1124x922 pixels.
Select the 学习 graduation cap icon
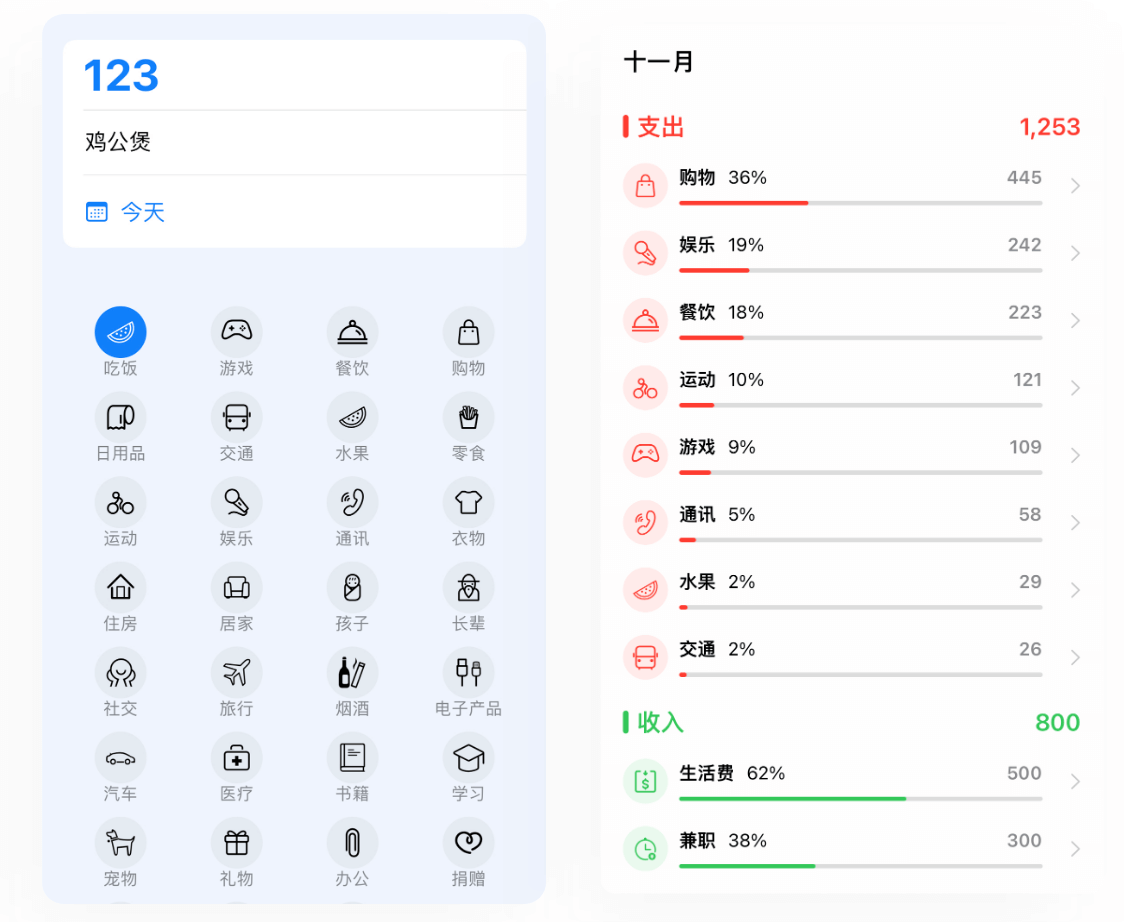[x=468, y=758]
